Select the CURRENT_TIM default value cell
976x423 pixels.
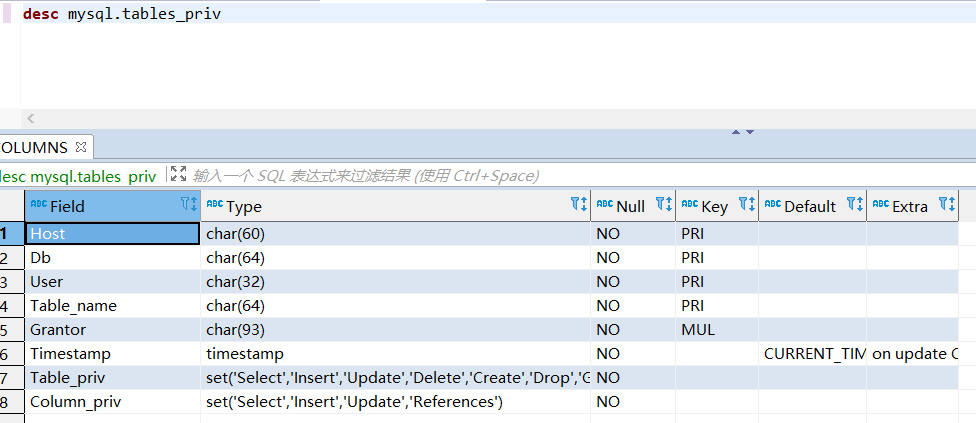pyautogui.click(x=812, y=353)
